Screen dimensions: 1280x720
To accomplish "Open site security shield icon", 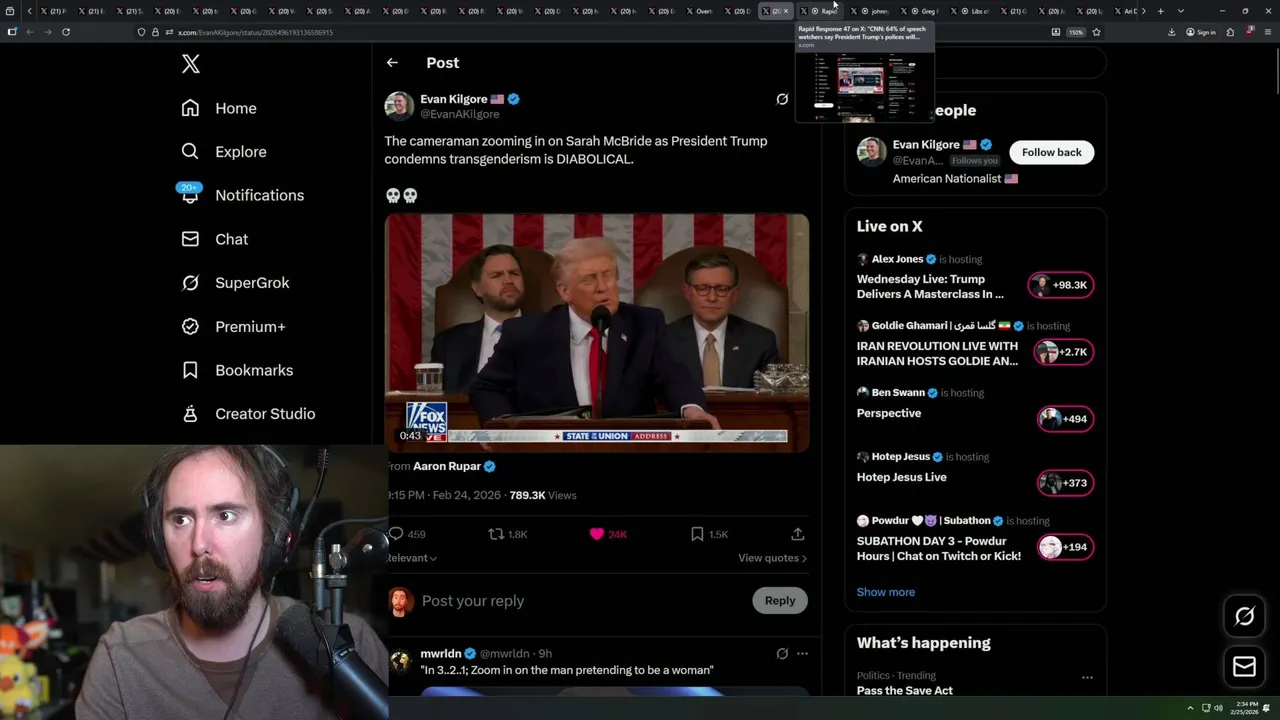I will [141, 32].
